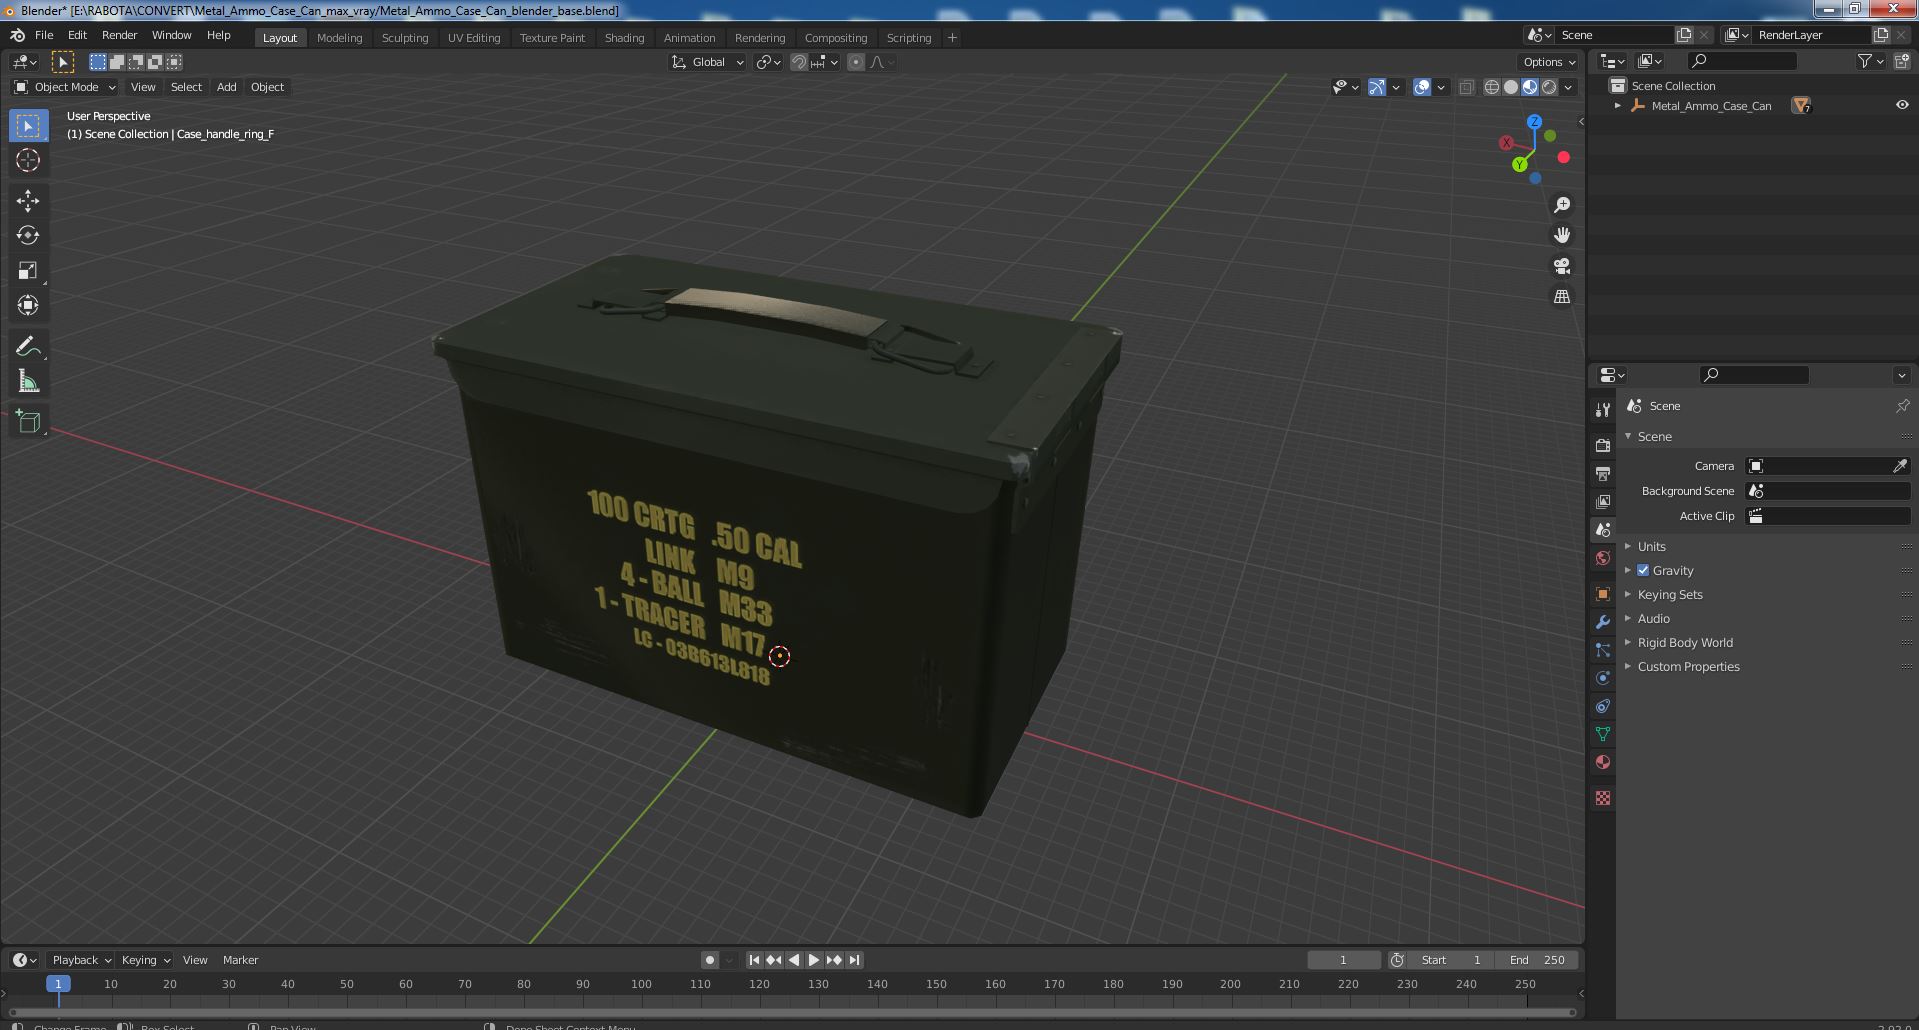
Task: Switch to the Shading workspace tab
Action: [x=624, y=38]
